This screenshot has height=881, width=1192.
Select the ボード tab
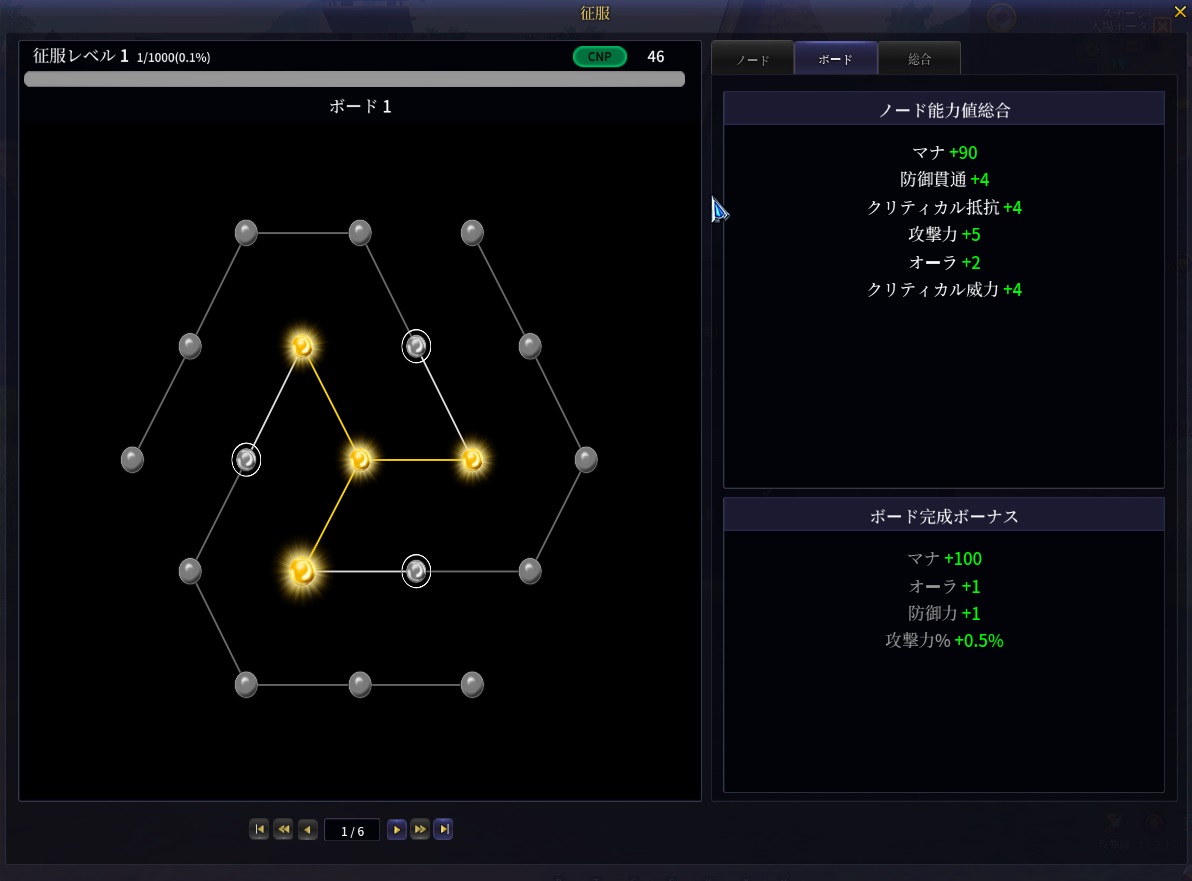(x=836, y=59)
